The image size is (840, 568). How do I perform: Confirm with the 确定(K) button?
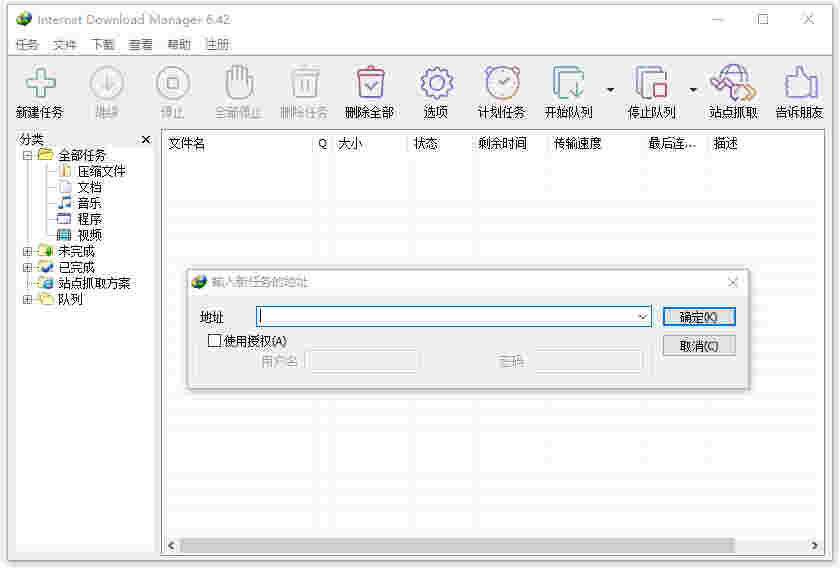coord(699,317)
